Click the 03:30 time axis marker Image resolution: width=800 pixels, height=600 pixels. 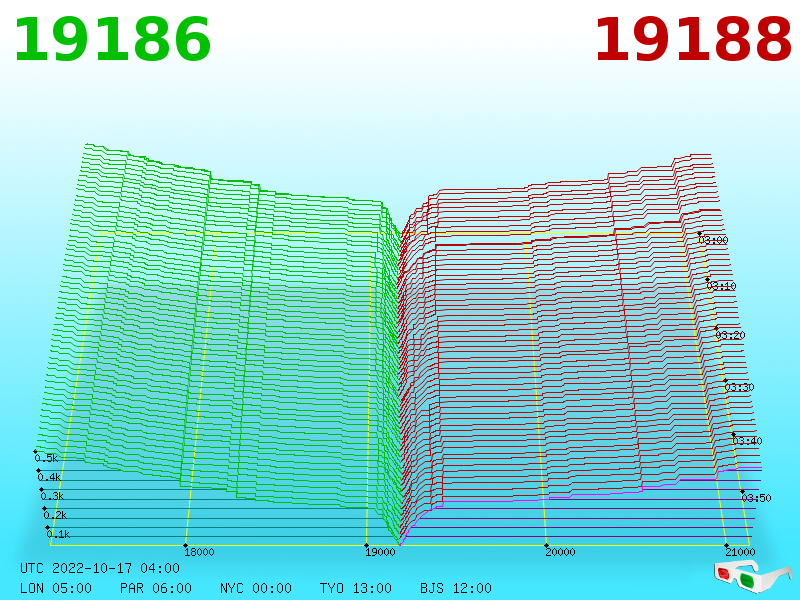(739, 387)
